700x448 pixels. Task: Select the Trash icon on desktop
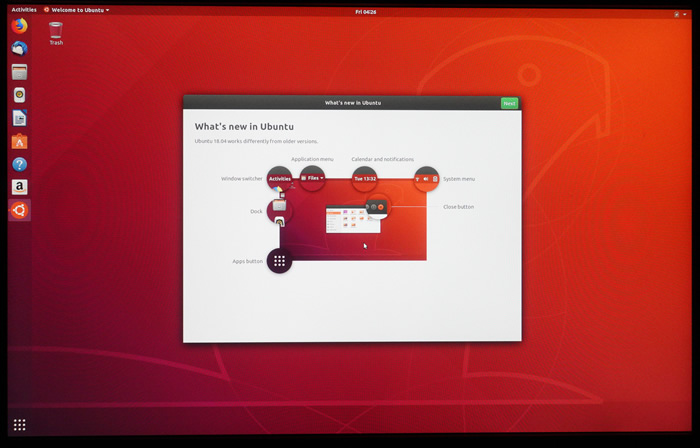click(56, 33)
